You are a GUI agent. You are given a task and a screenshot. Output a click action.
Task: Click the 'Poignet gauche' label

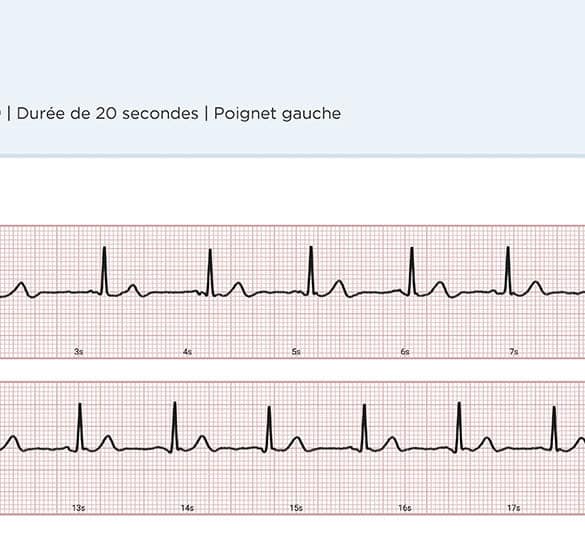point(277,114)
